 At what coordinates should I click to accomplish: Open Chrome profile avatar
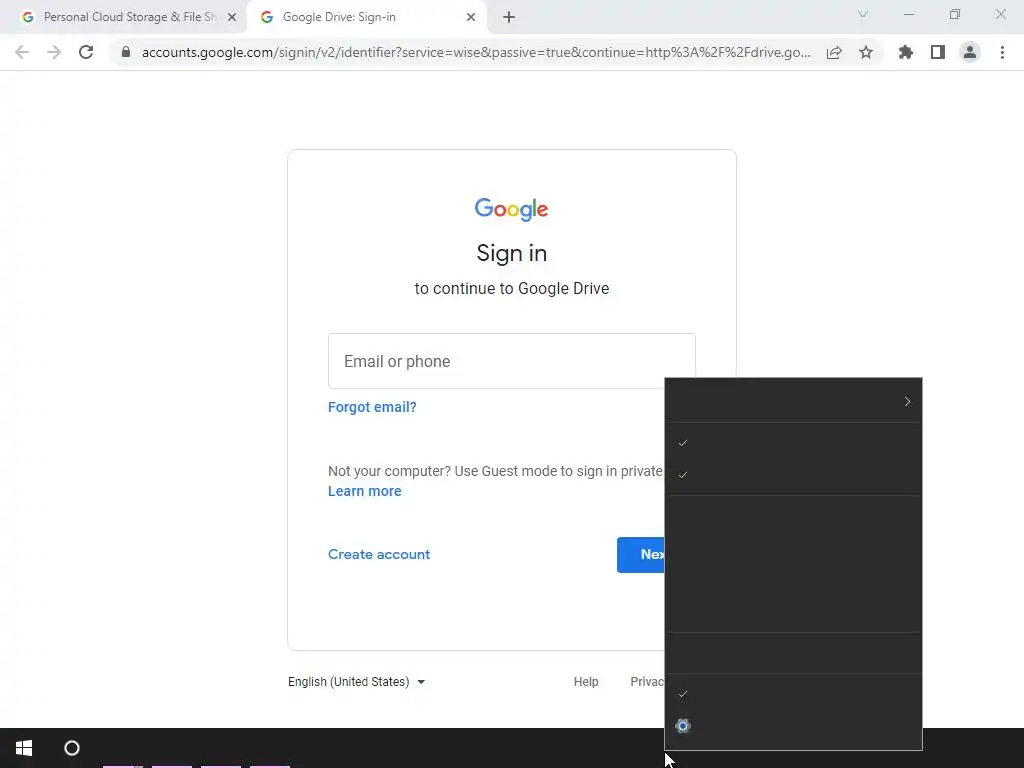[x=970, y=52]
